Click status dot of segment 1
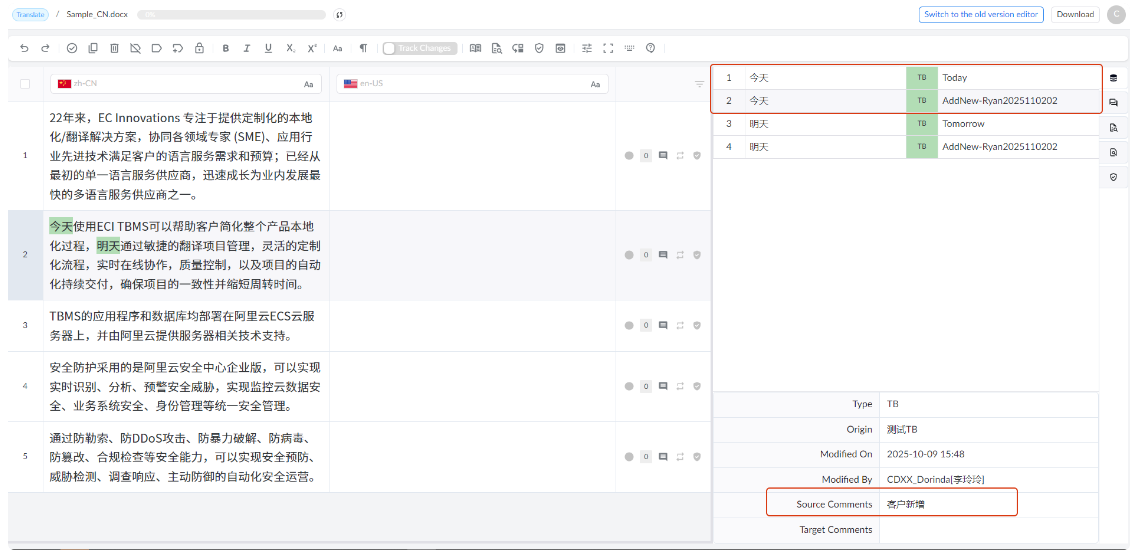The height and width of the screenshot is (550, 1131). point(629,155)
